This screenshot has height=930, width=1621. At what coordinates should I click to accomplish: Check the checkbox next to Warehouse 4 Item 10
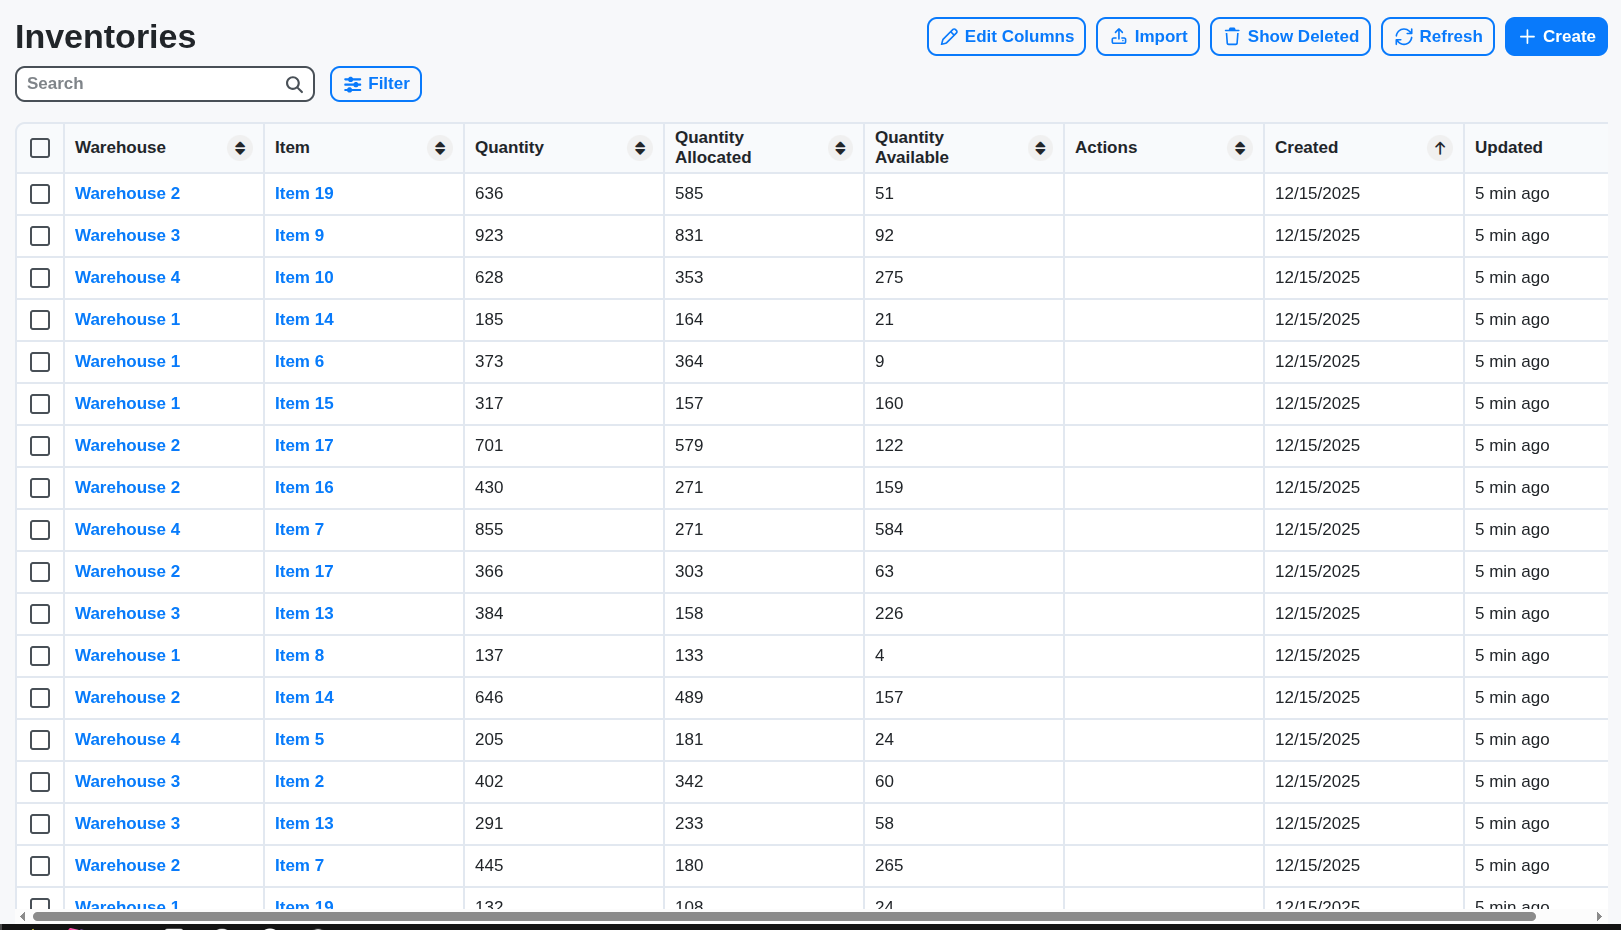click(x=40, y=278)
